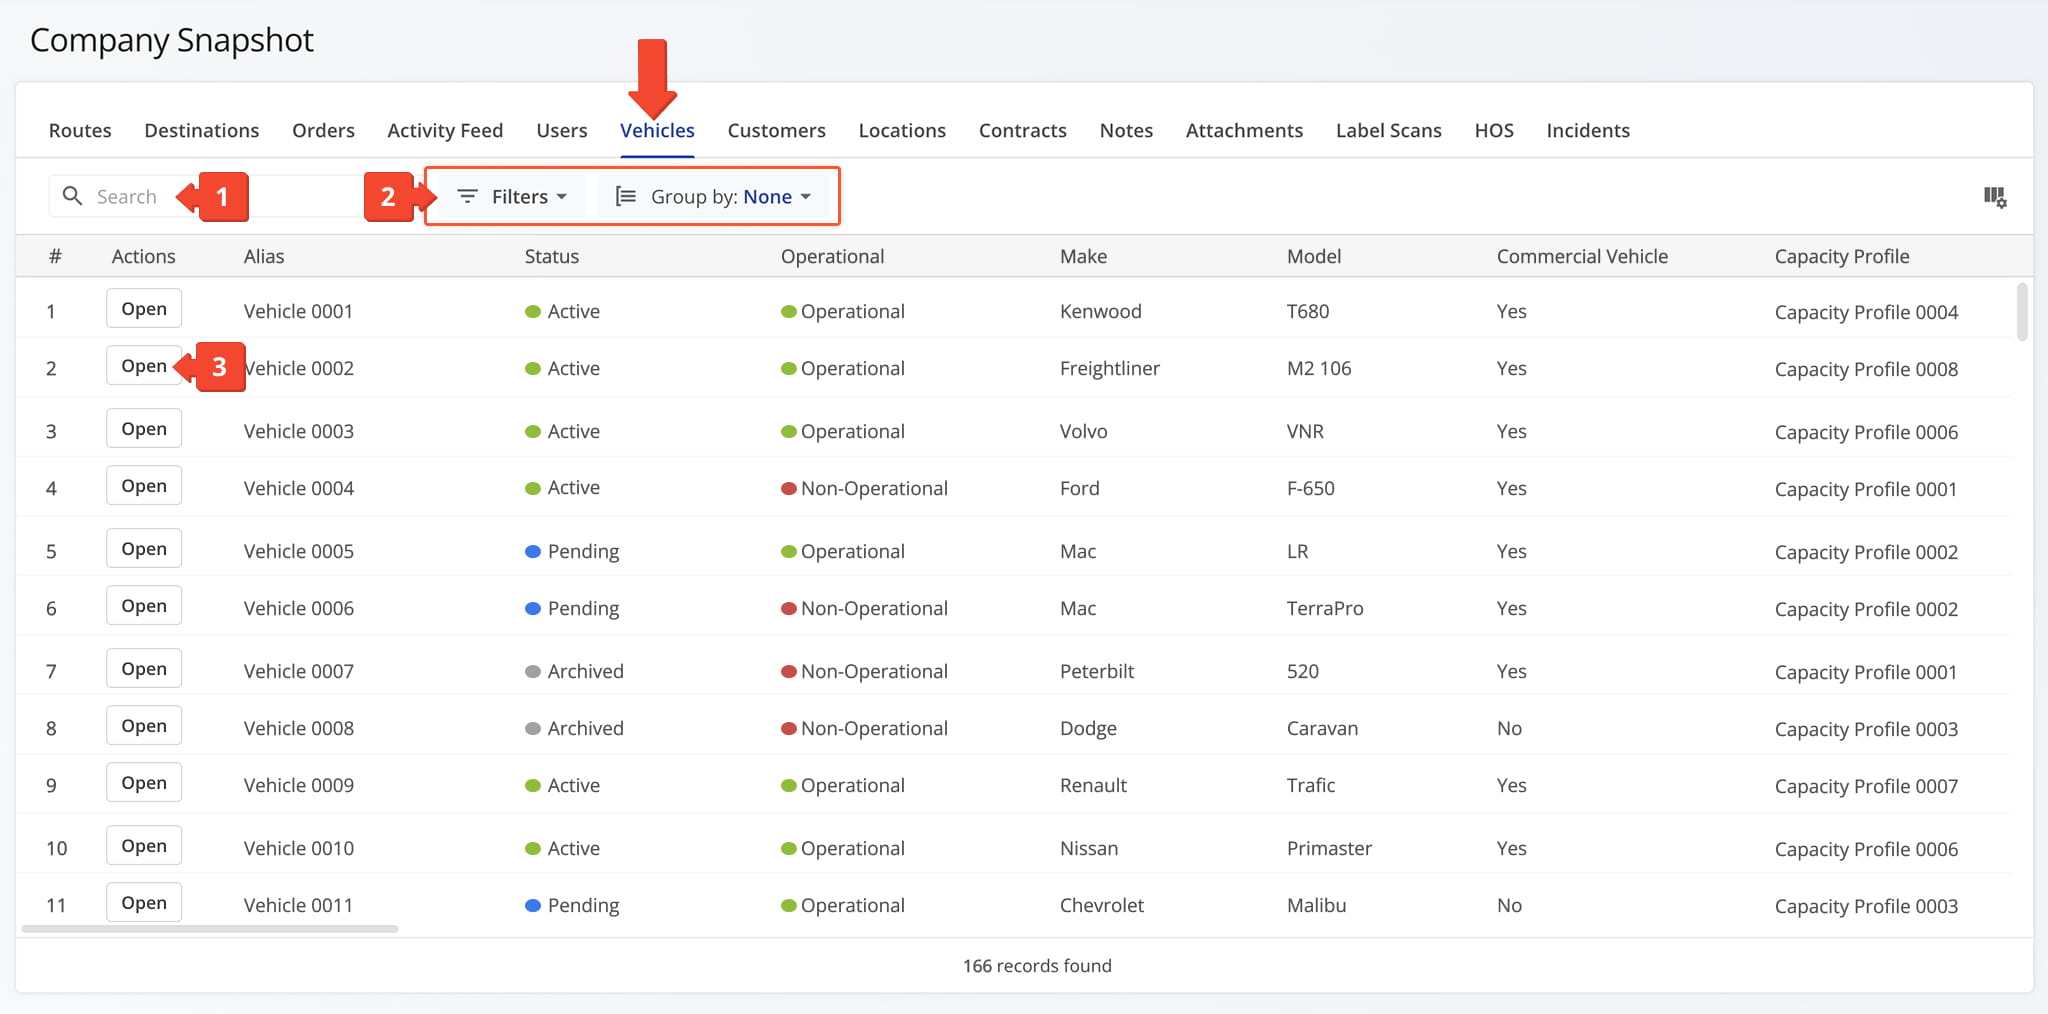Open the Filters dropdown
Image resolution: width=2048 pixels, height=1014 pixels.
tap(512, 196)
